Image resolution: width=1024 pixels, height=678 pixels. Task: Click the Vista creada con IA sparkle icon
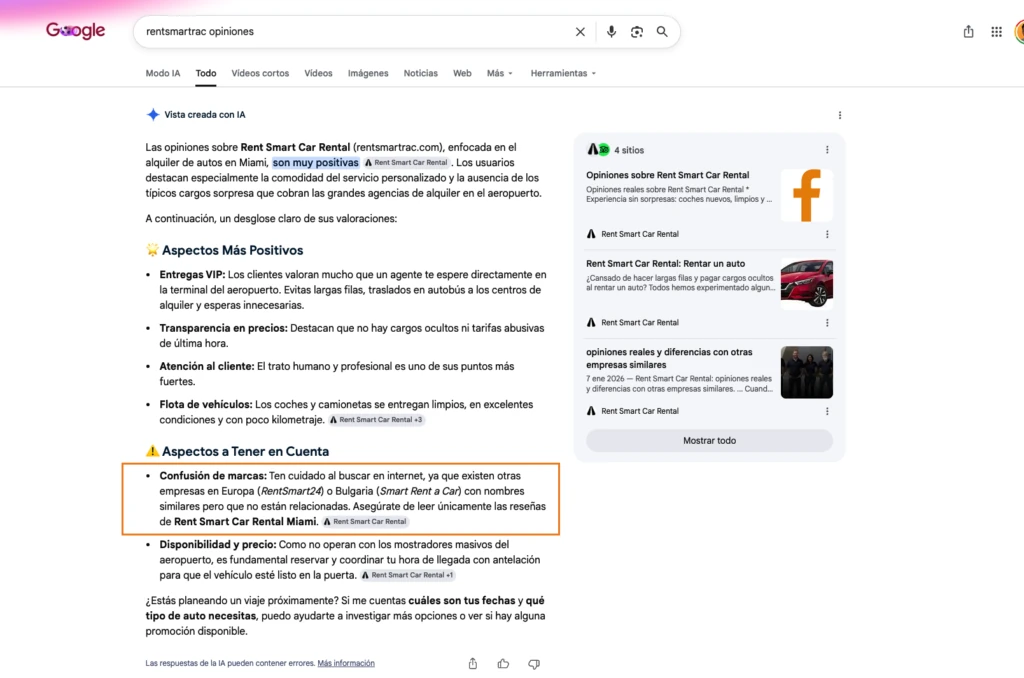click(x=153, y=114)
